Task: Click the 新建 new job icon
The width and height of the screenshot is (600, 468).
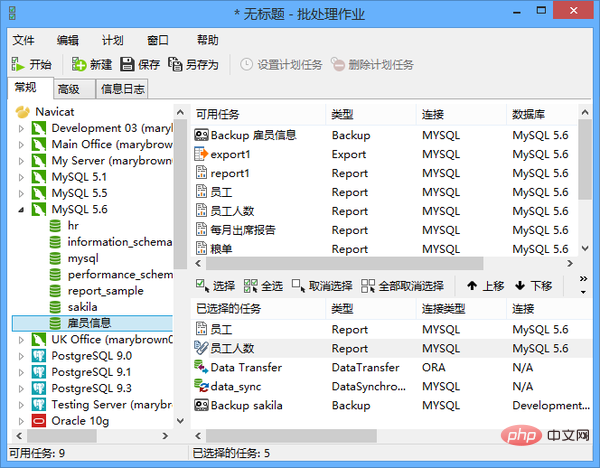Action: pos(79,64)
